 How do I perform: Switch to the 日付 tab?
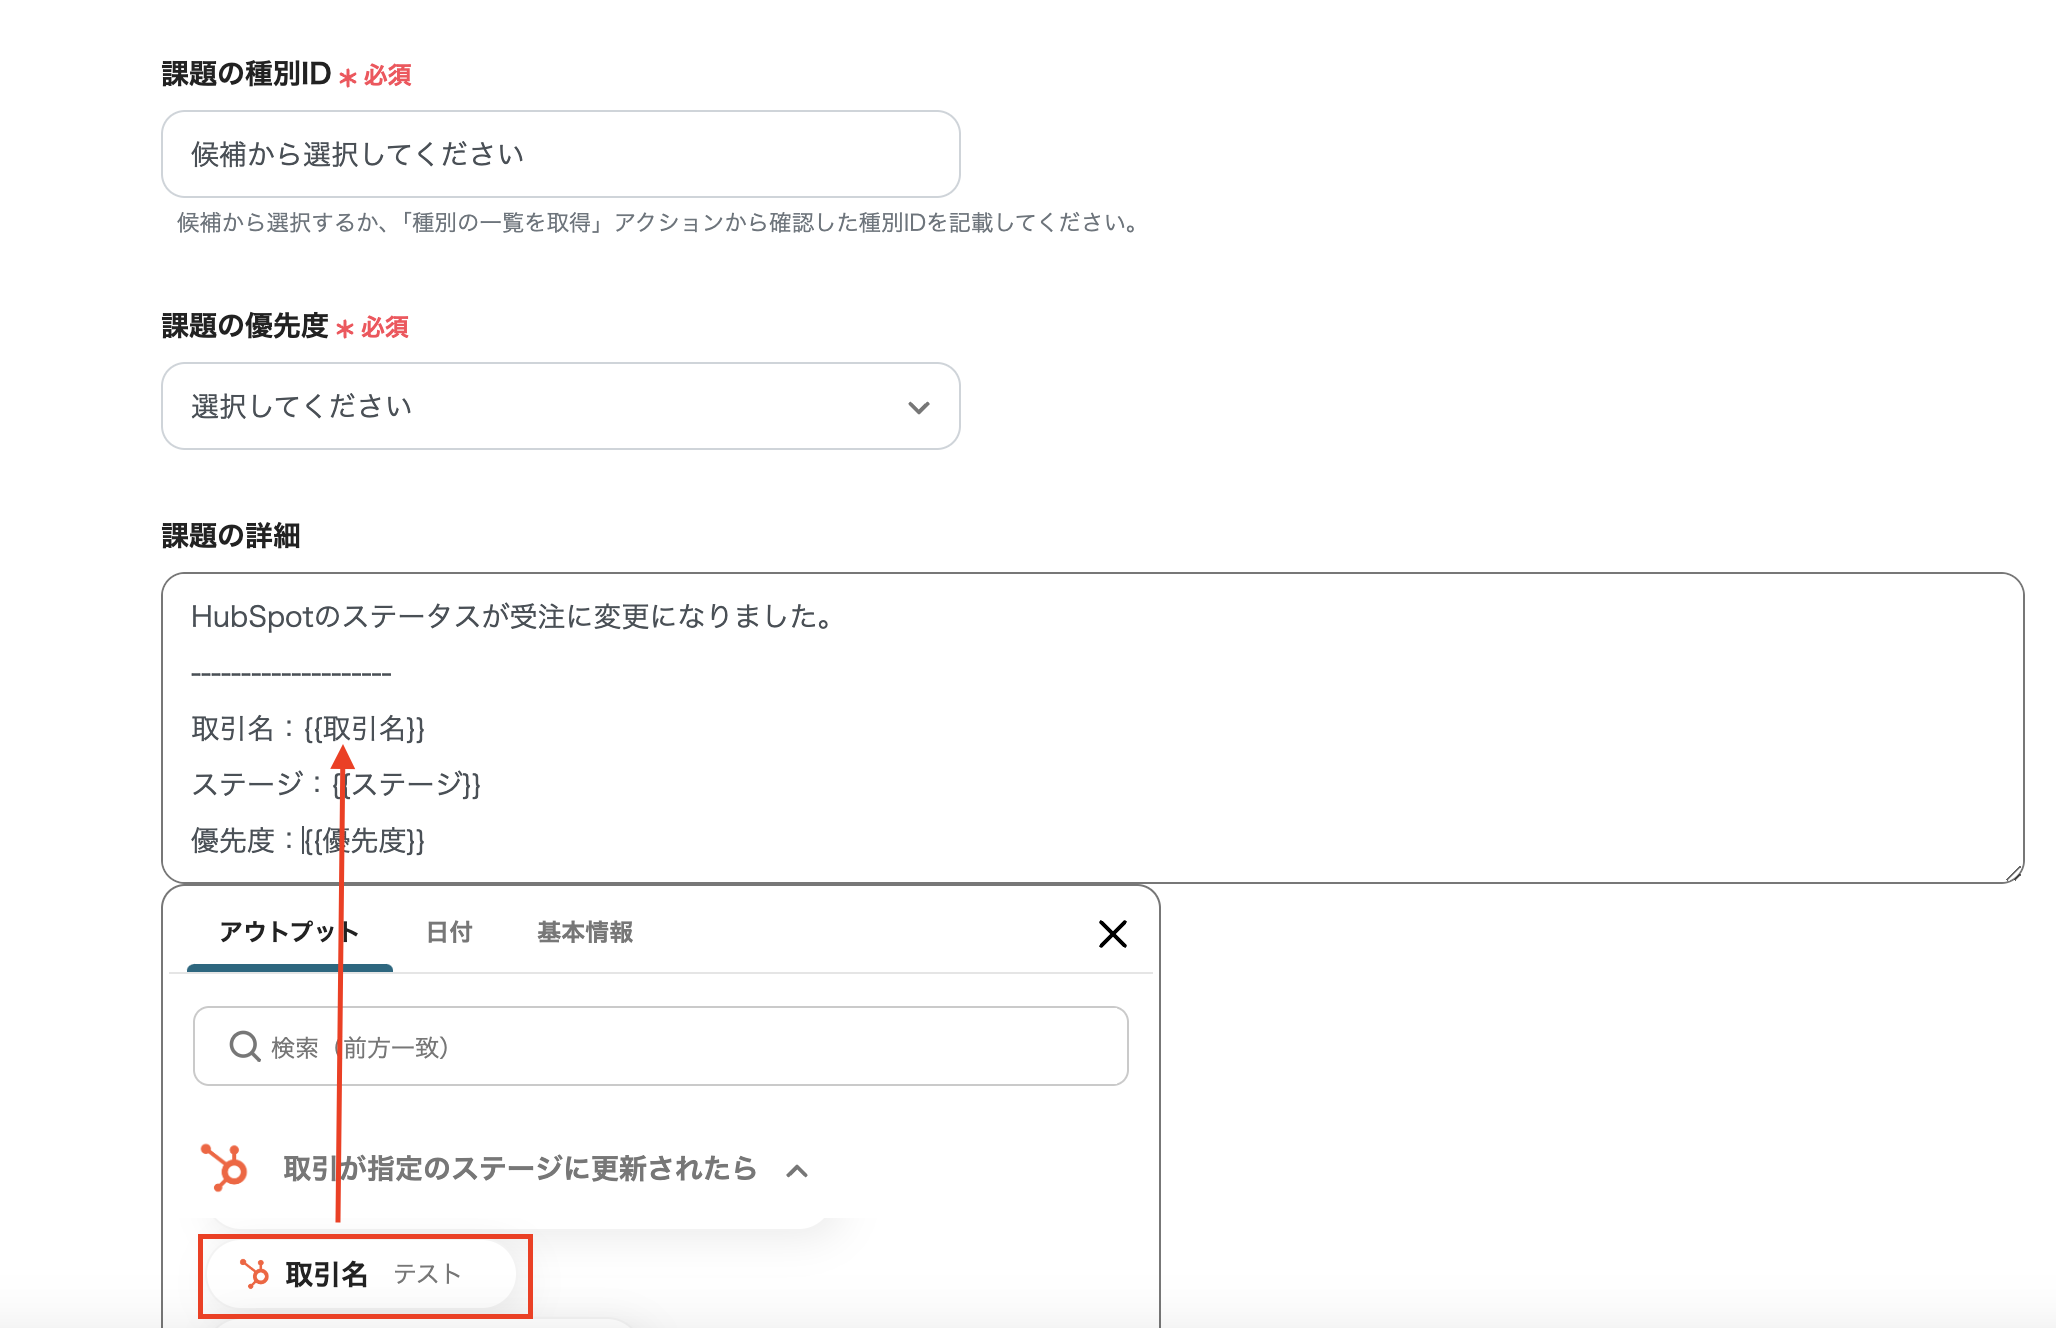tap(448, 932)
